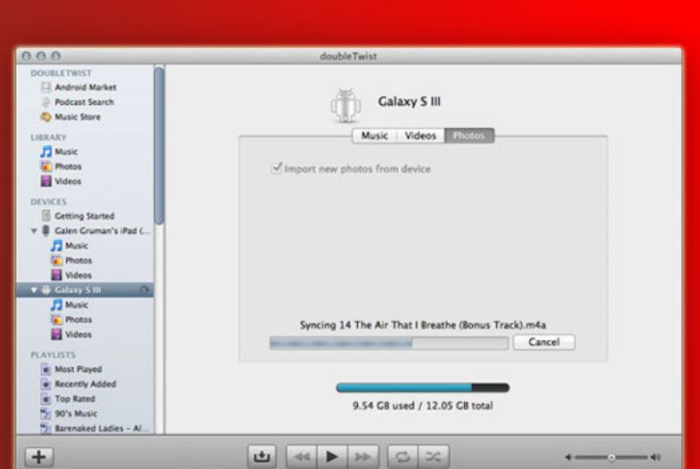The height and width of the screenshot is (469, 700).
Task: Open Android Market in the sidebar
Action: (85, 87)
